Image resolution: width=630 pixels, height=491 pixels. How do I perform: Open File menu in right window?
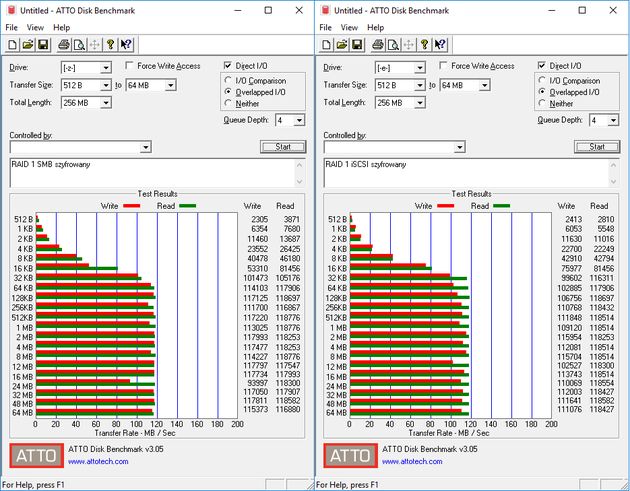(x=326, y=27)
